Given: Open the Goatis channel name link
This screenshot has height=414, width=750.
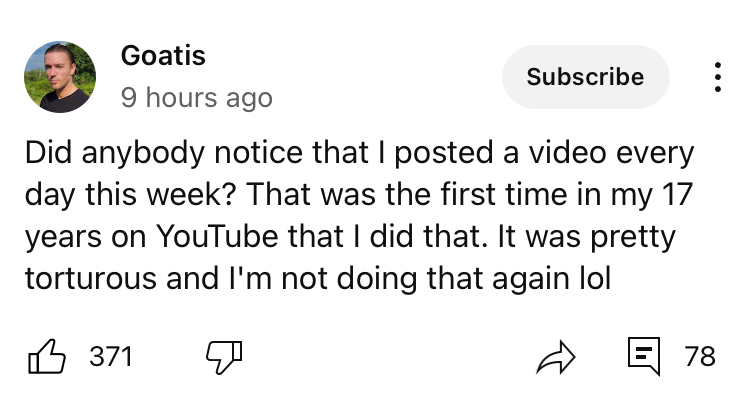Looking at the screenshot, I should pyautogui.click(x=163, y=56).
